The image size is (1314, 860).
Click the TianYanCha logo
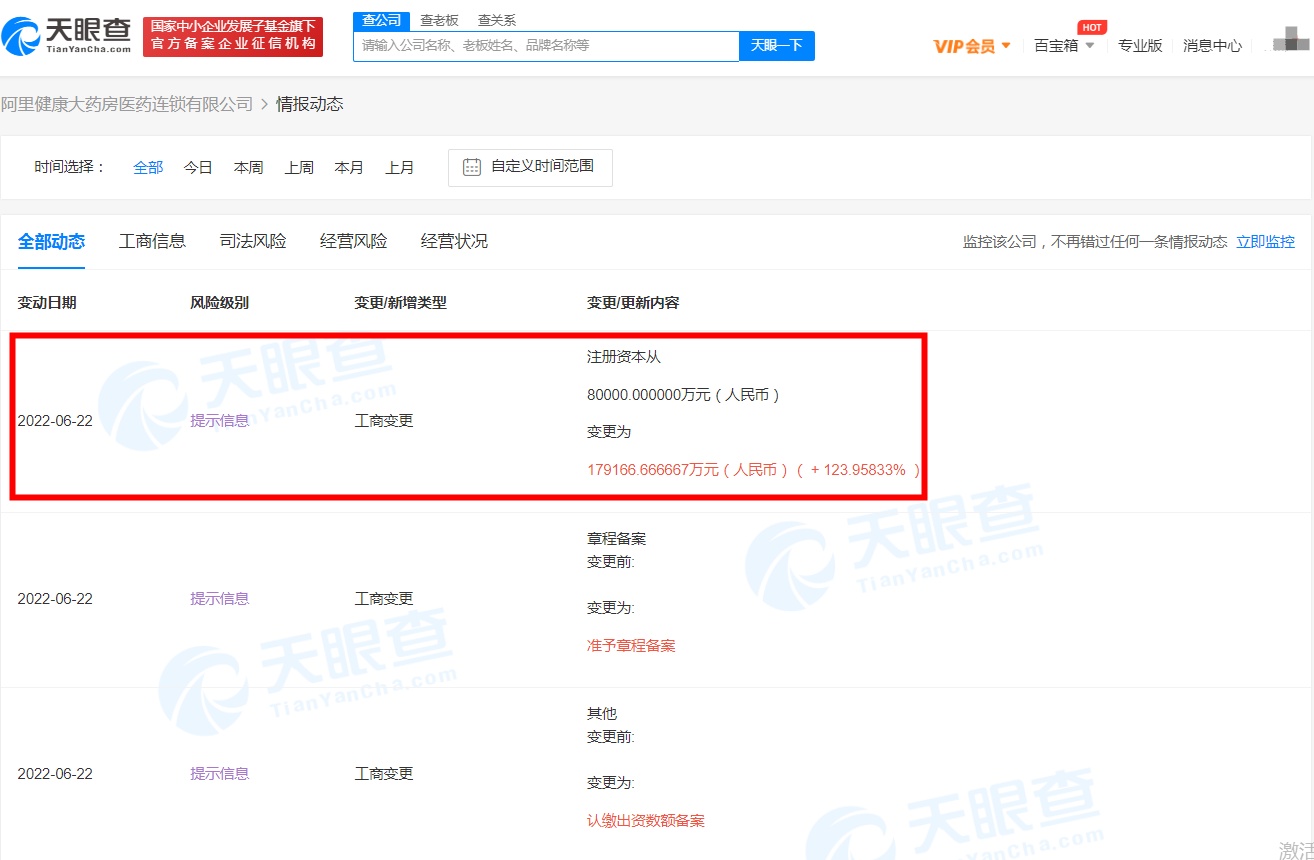click(x=67, y=37)
